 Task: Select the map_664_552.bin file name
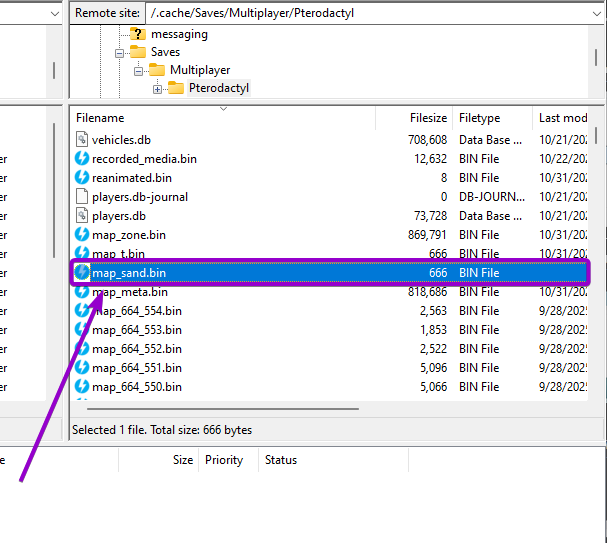tap(137, 348)
